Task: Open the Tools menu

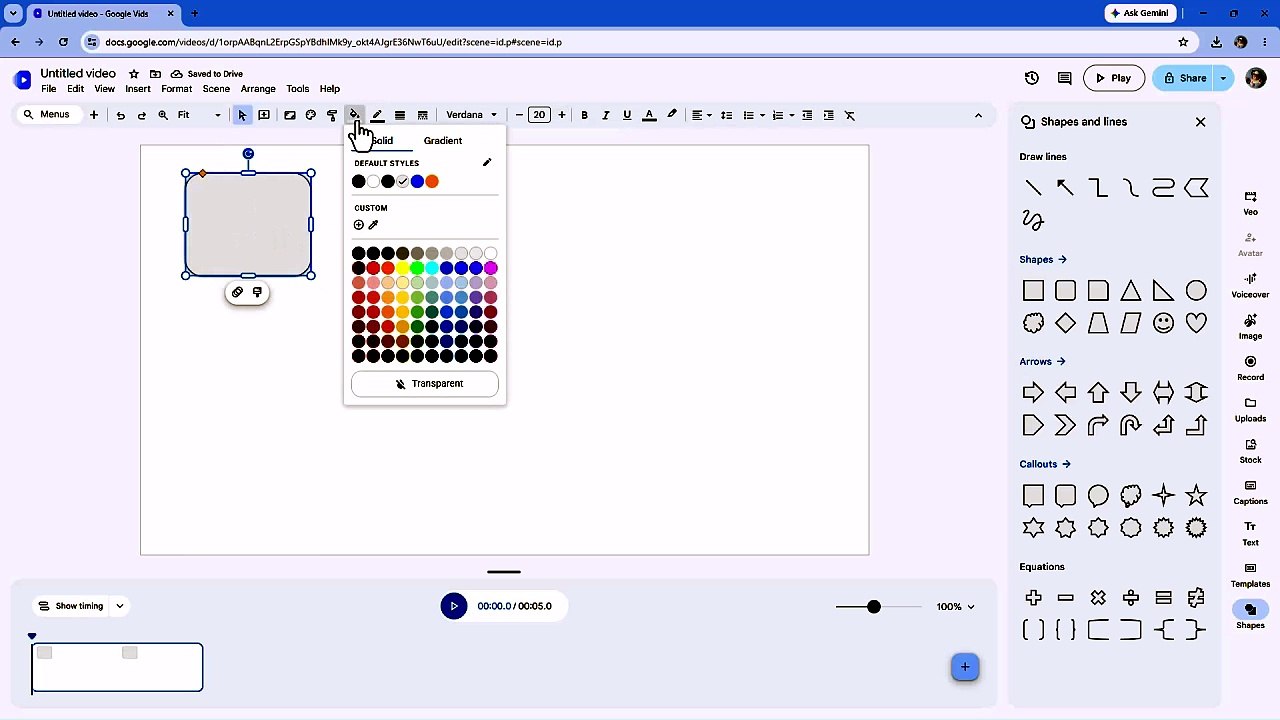Action: [298, 89]
